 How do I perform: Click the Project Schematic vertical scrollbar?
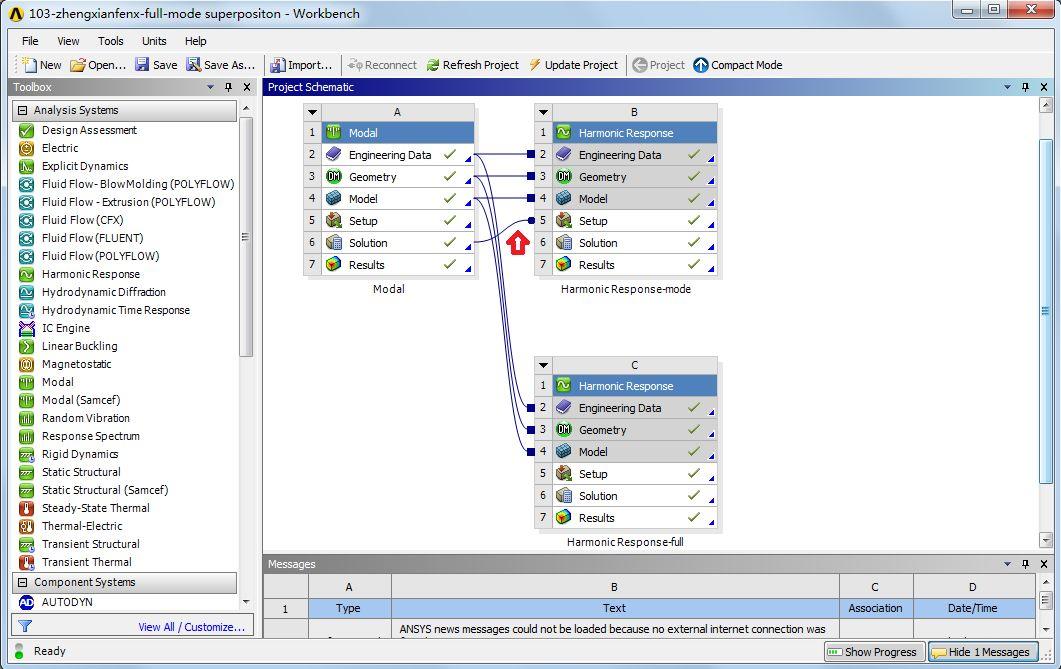pyautogui.click(x=1045, y=311)
